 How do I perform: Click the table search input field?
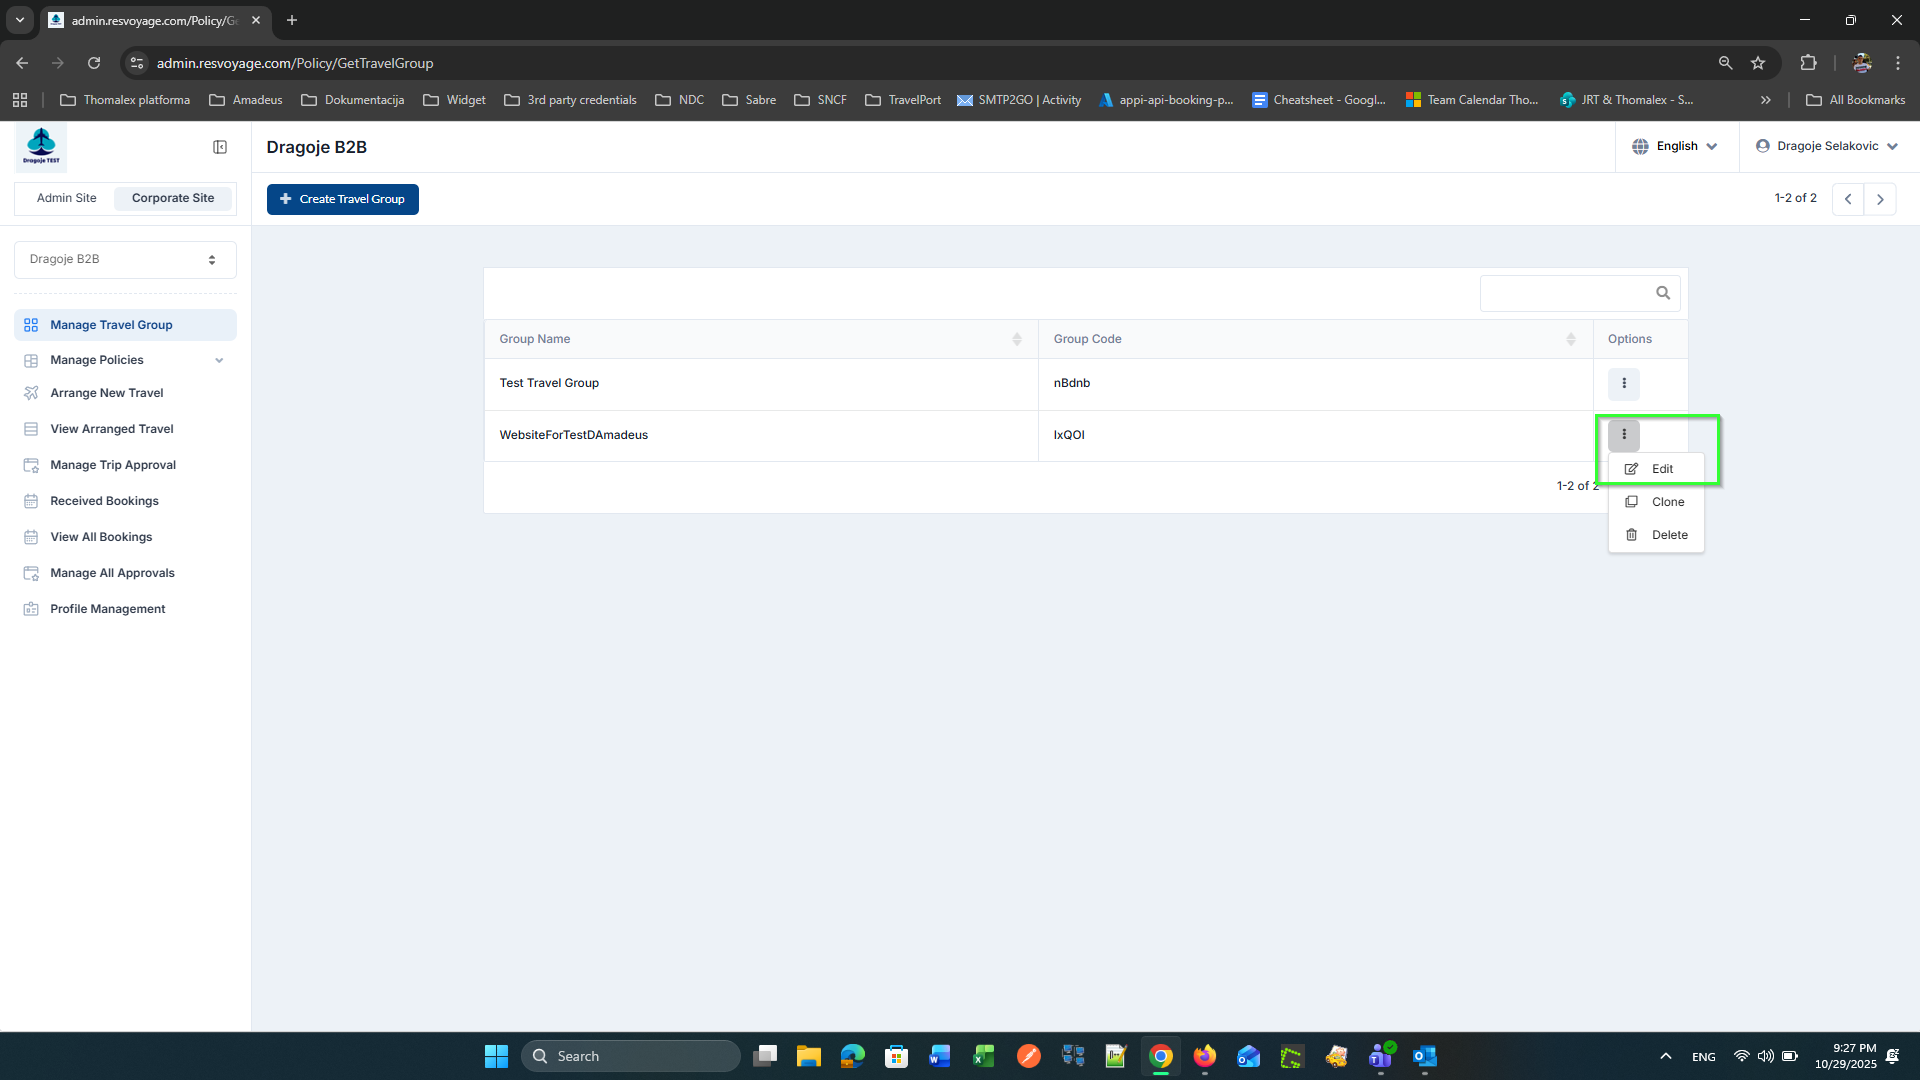pyautogui.click(x=1564, y=293)
